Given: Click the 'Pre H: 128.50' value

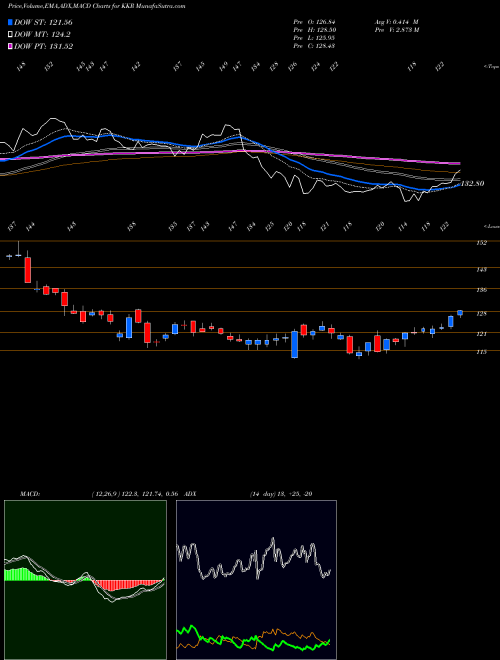Looking at the screenshot, I should tap(314, 30).
